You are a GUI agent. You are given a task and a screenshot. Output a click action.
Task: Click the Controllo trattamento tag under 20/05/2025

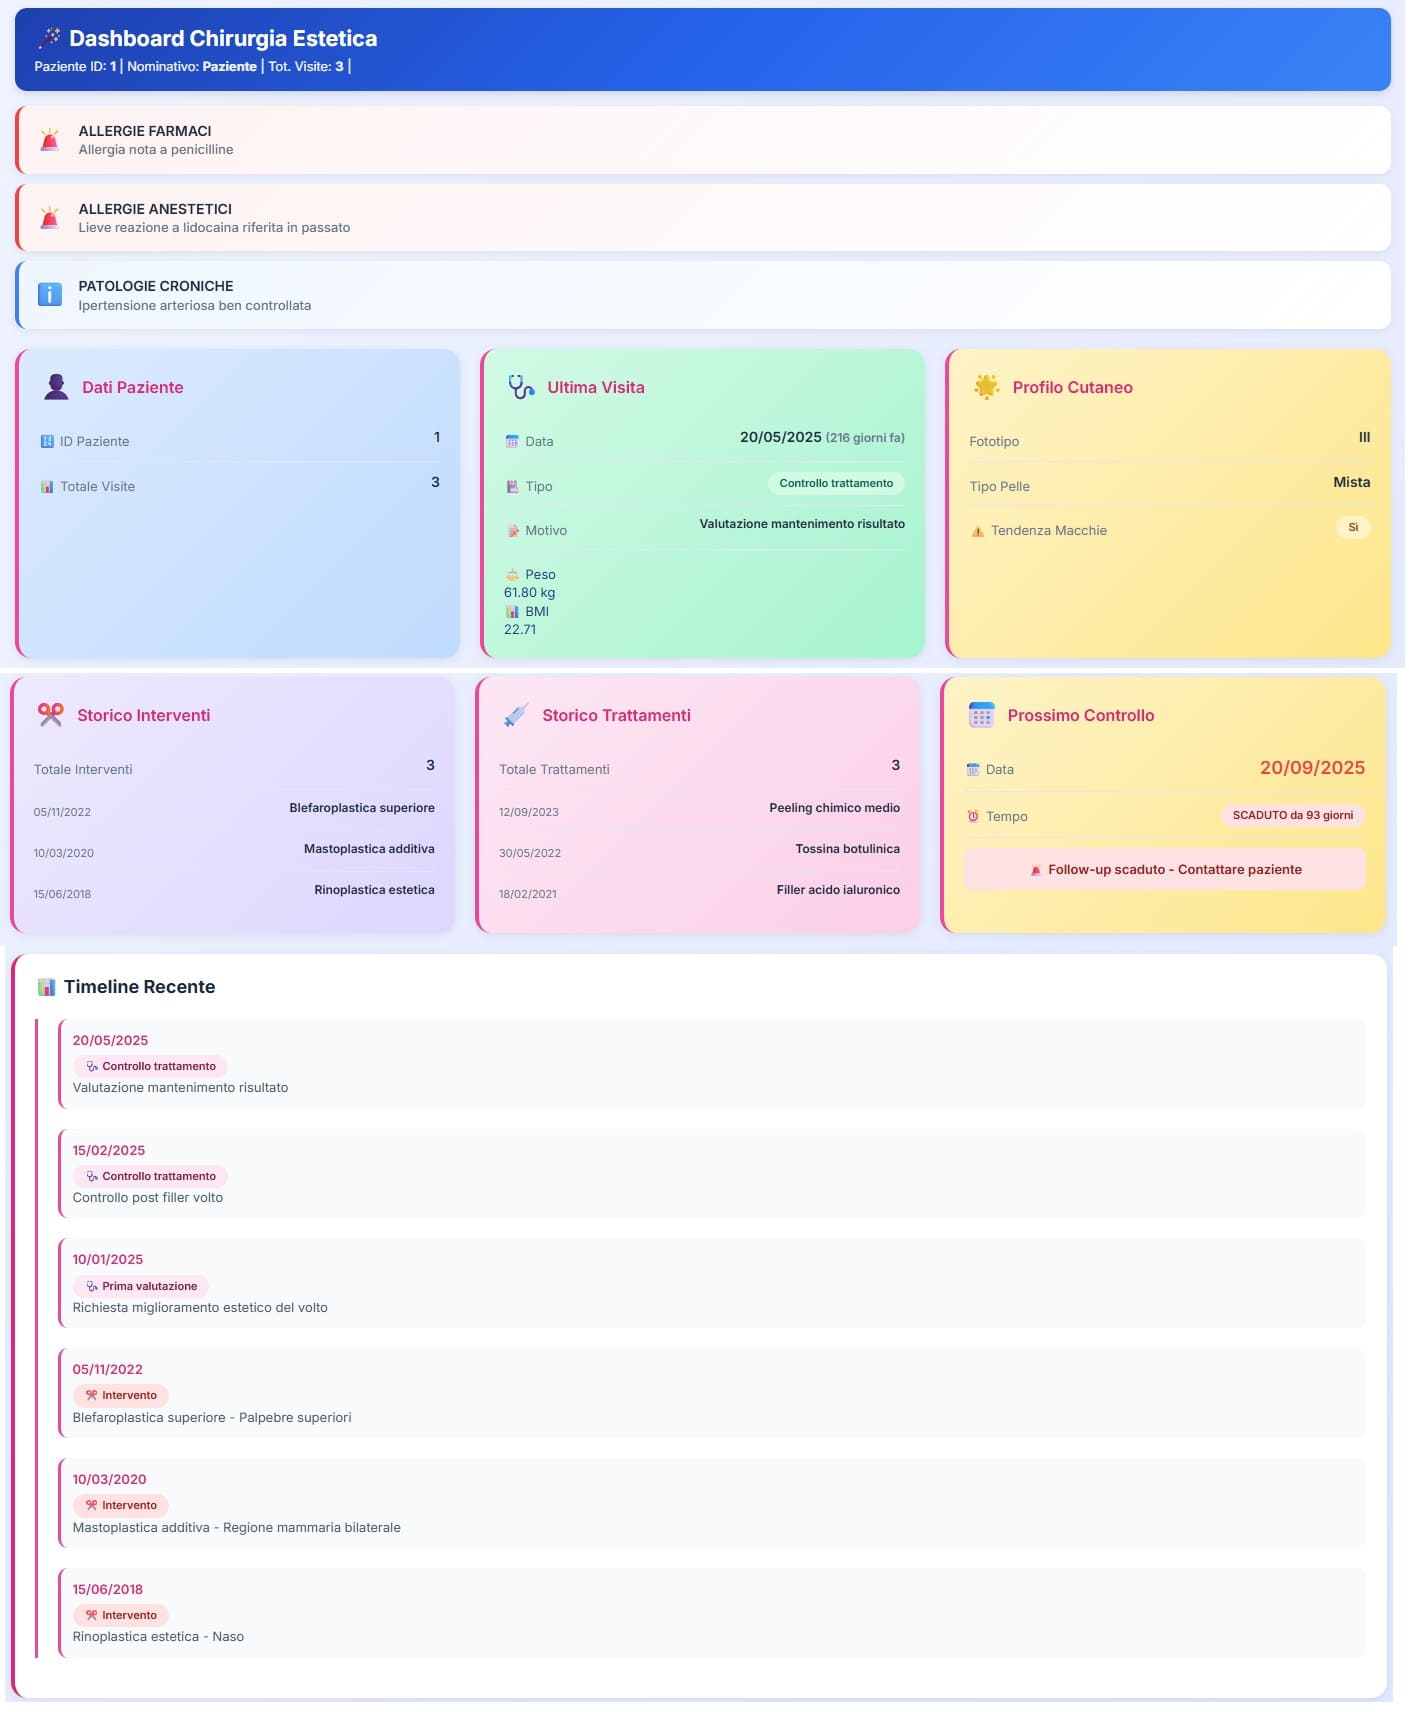point(151,1067)
